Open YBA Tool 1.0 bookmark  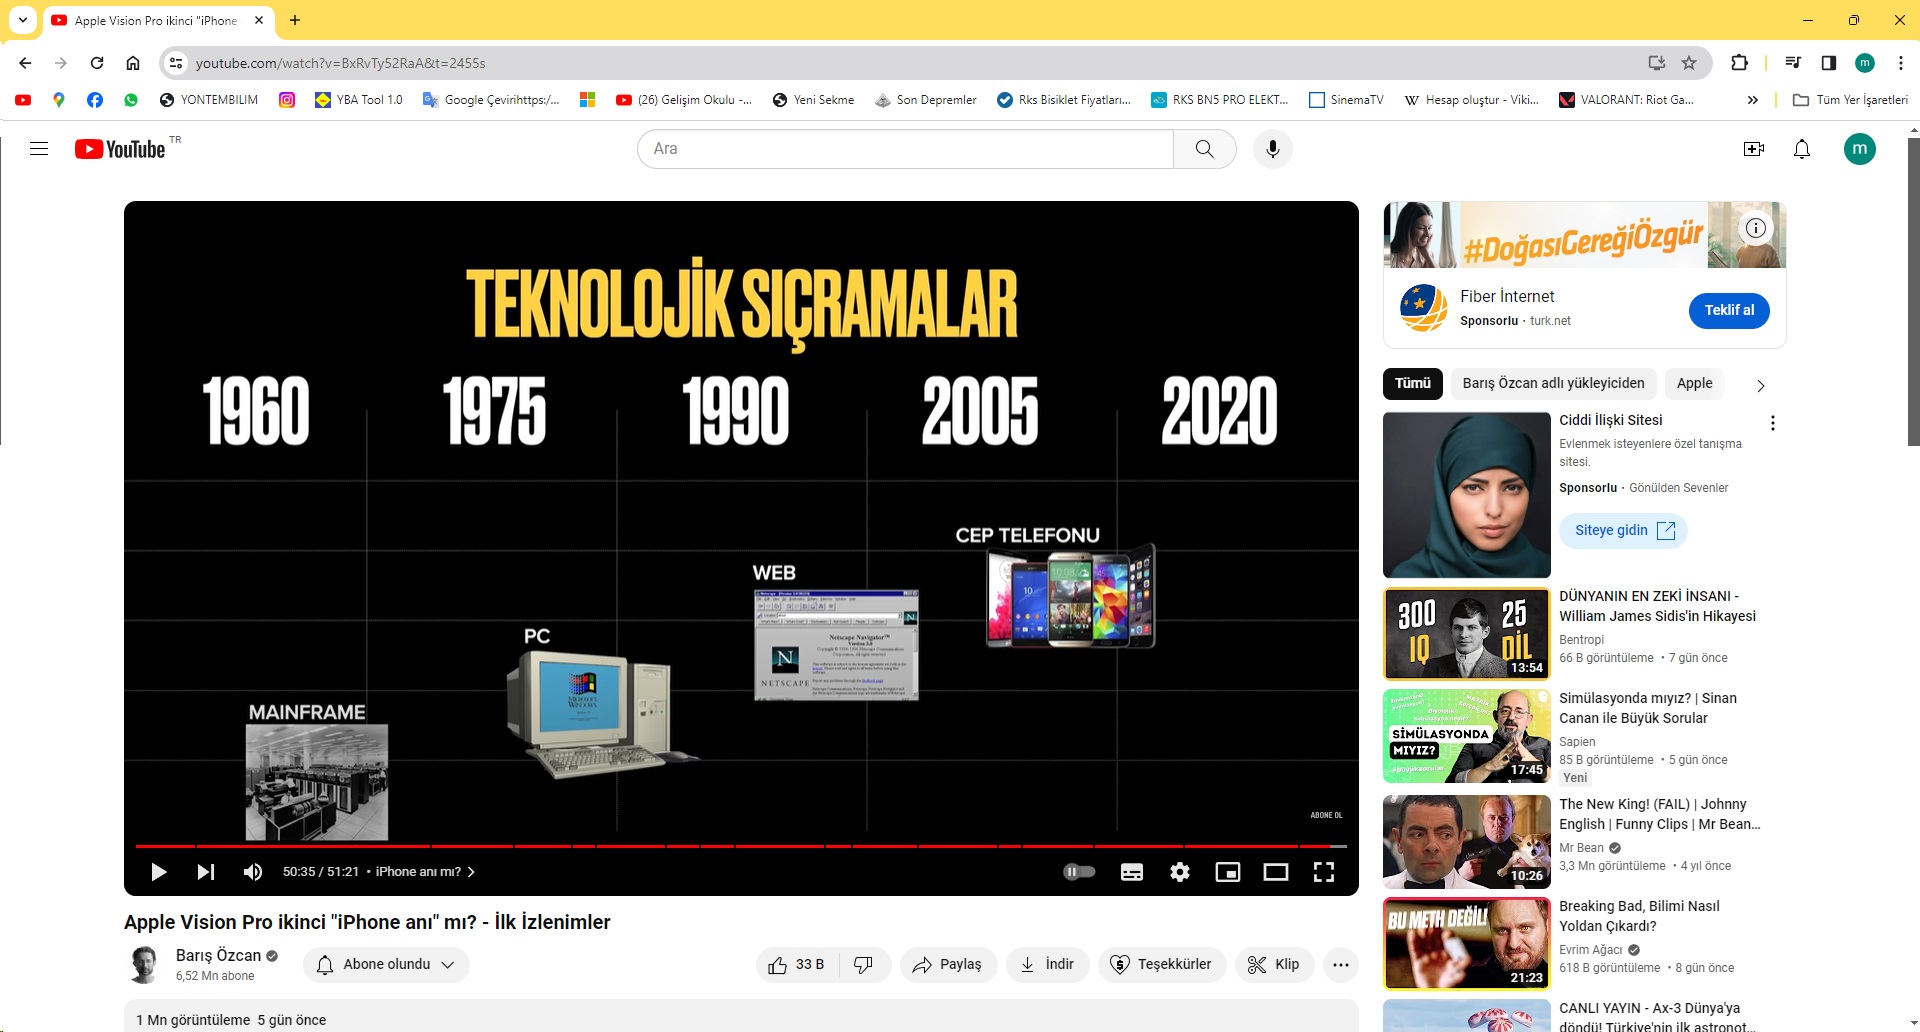358,100
